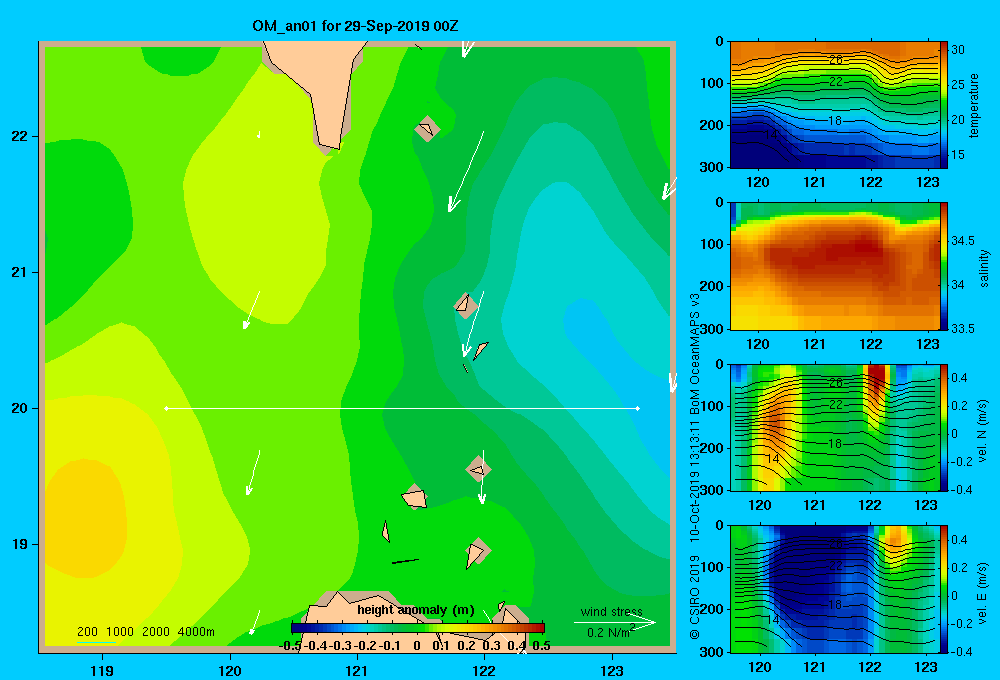Click the vertical 'salinity' axis label
Screen dimensions: 1000x680
[984, 269]
